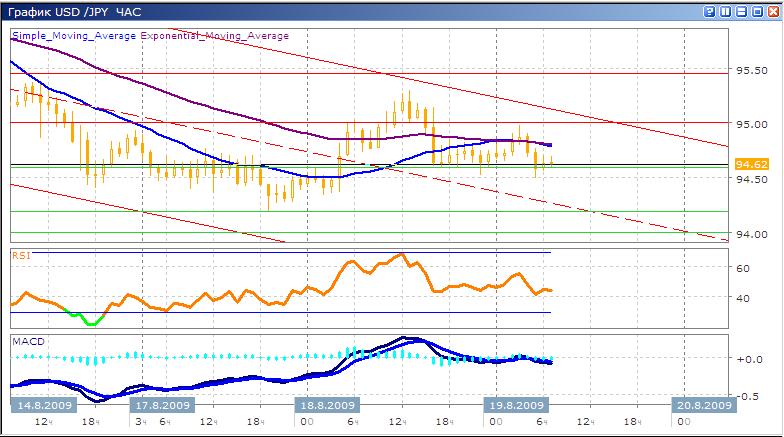784x437 pixels.
Task: Click the 17.8.2009 date marker
Action: pos(164,406)
